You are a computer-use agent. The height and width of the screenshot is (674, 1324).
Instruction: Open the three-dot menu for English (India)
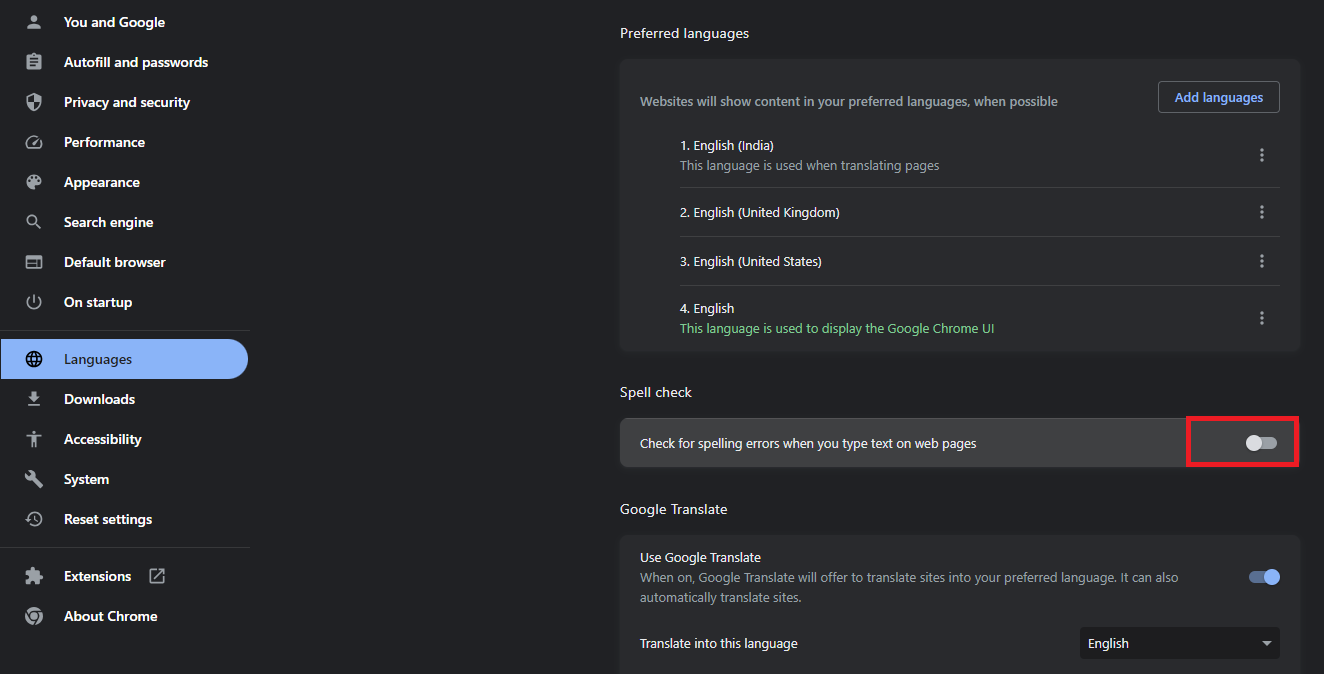(x=1262, y=155)
